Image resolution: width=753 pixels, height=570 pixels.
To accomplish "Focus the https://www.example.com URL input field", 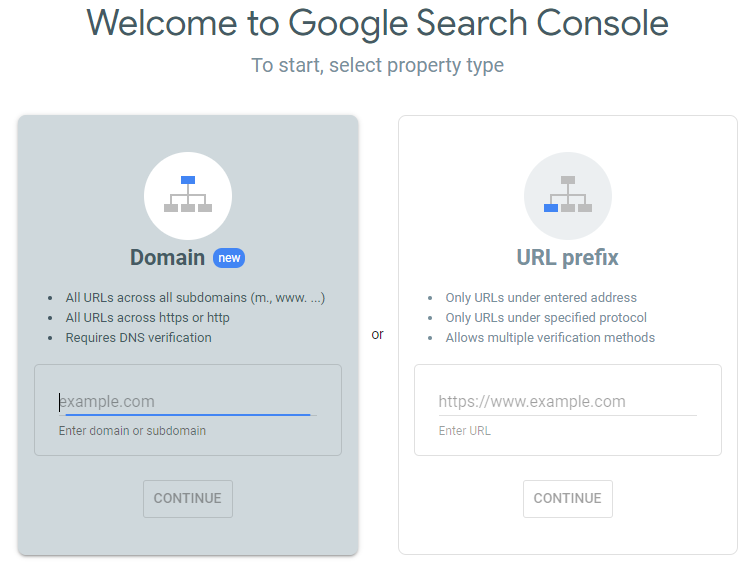I will pyautogui.click(x=567, y=401).
